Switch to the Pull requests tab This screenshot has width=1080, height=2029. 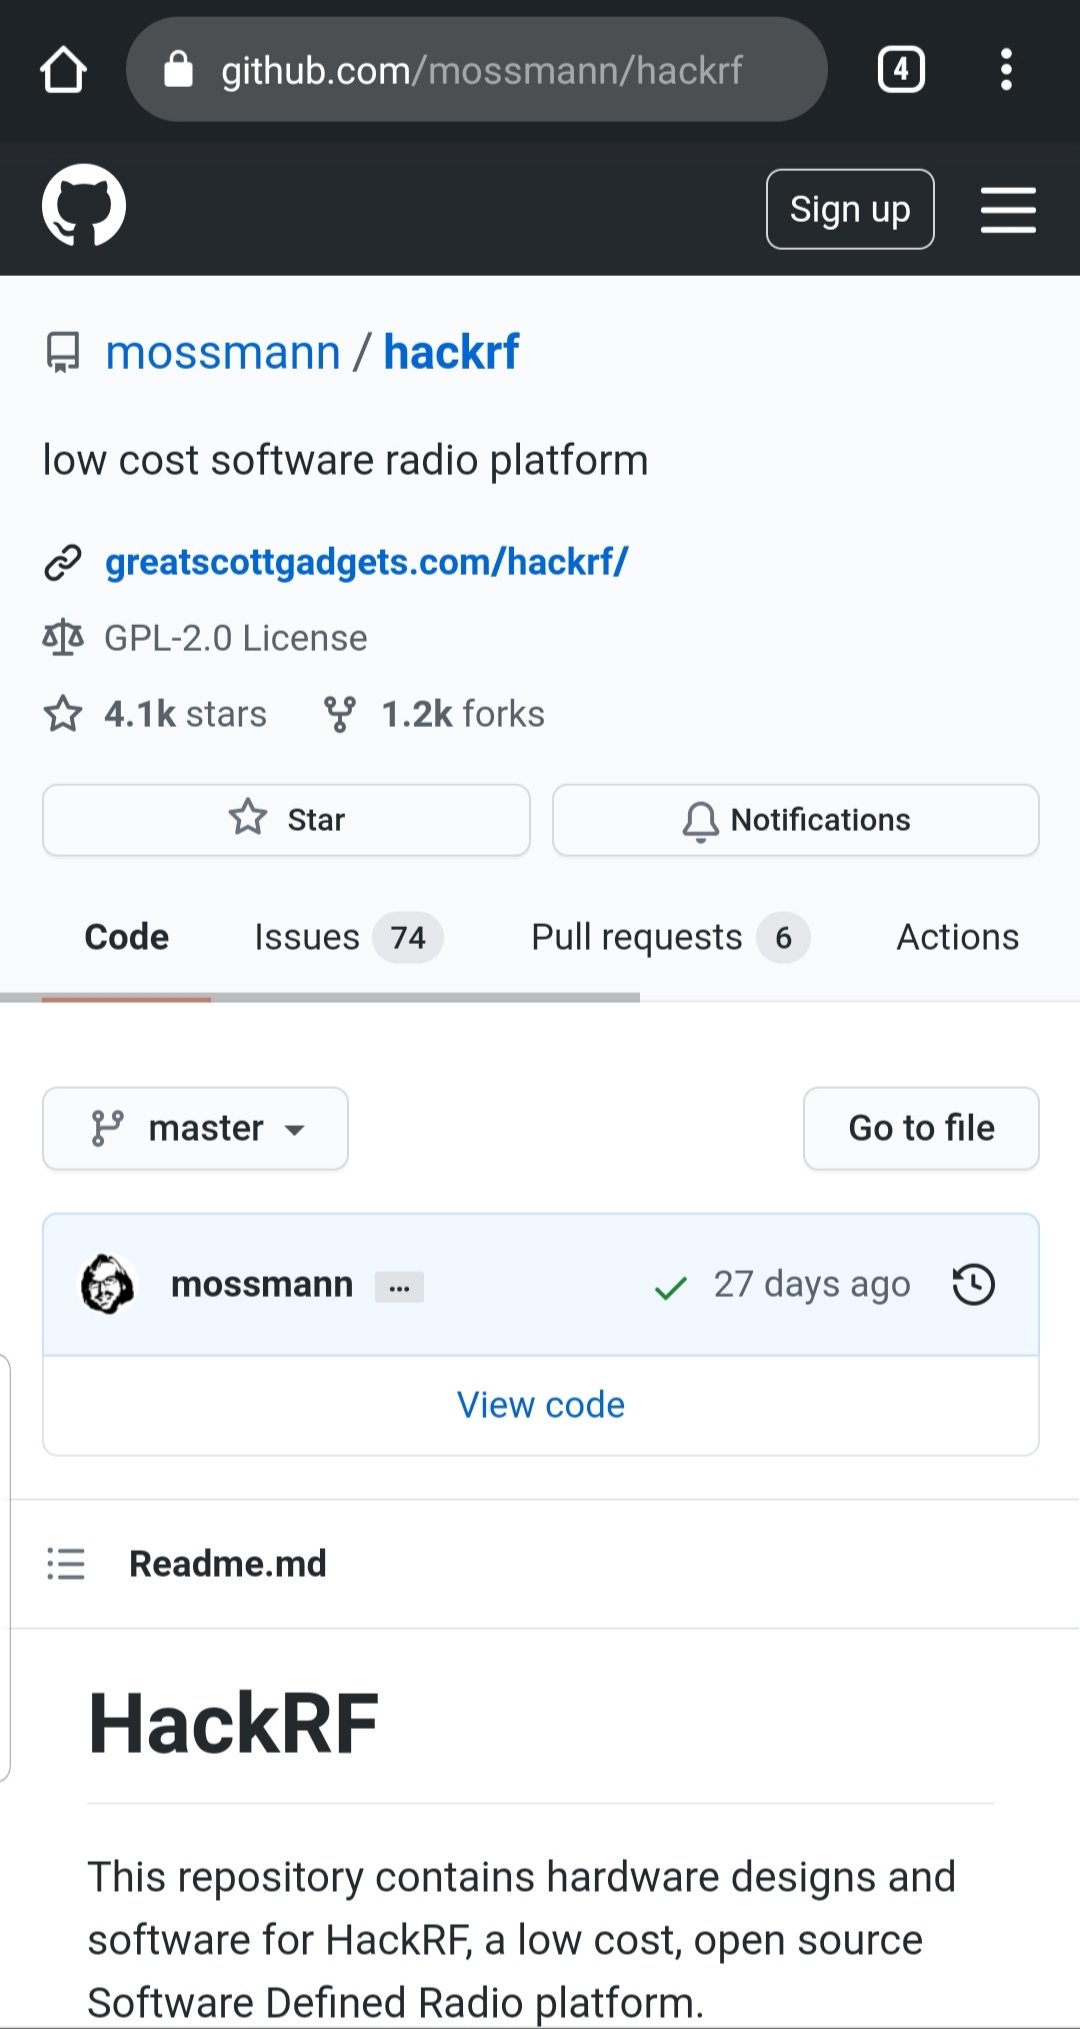[668, 937]
